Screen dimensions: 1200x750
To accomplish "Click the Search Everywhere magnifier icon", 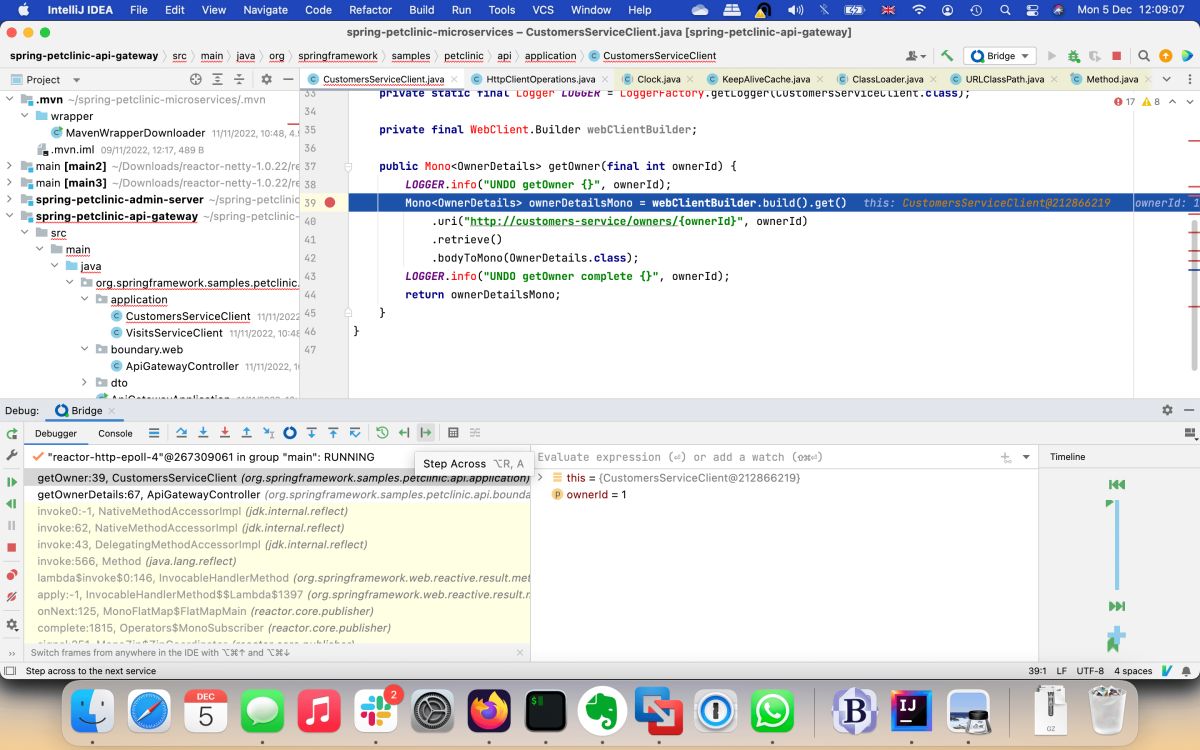I will tap(1145, 56).
